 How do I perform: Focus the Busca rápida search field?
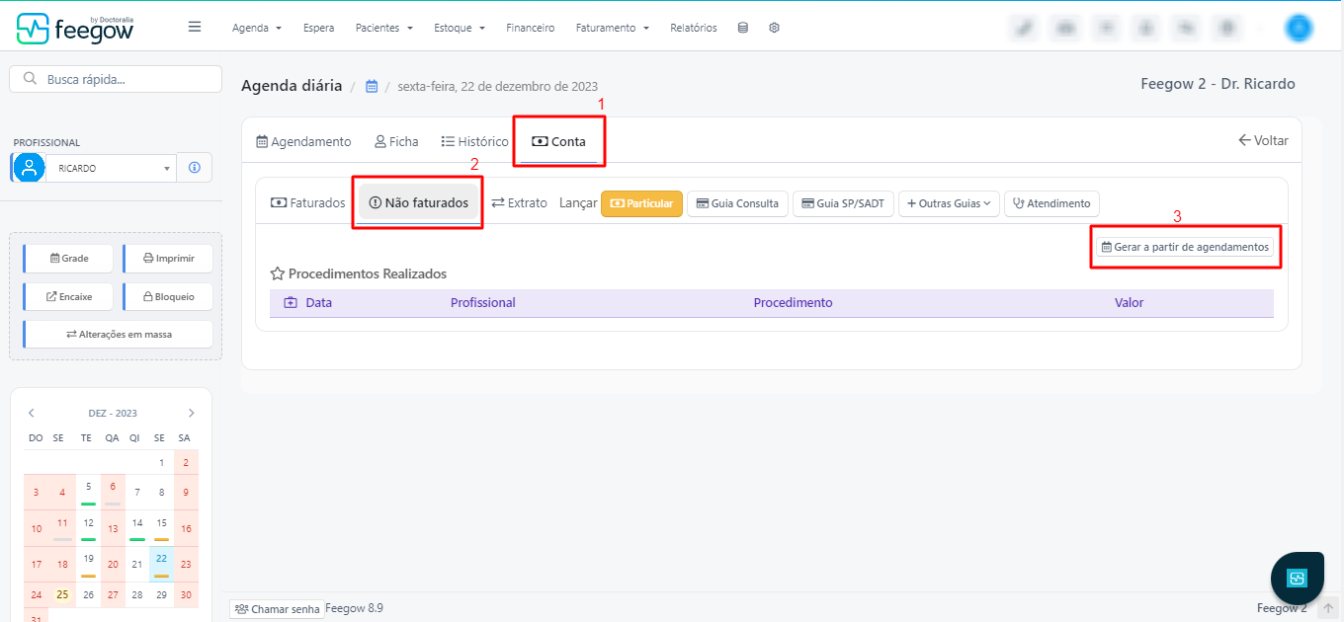116,79
